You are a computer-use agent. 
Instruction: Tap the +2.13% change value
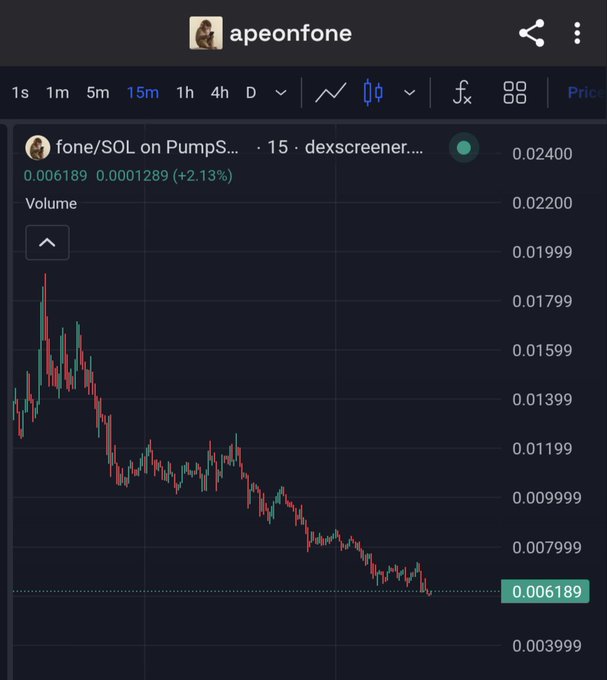202,176
